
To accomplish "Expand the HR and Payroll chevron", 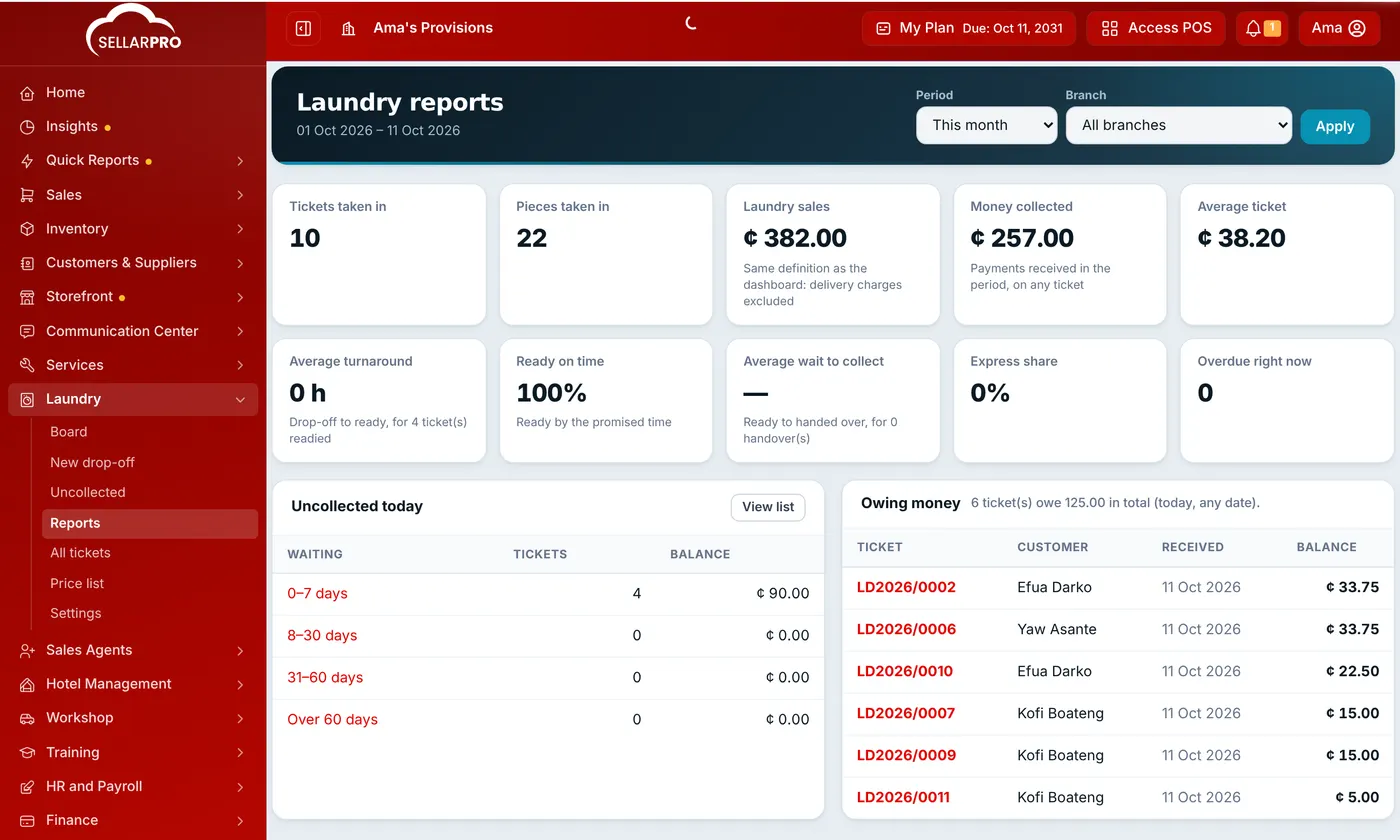I will [240, 787].
